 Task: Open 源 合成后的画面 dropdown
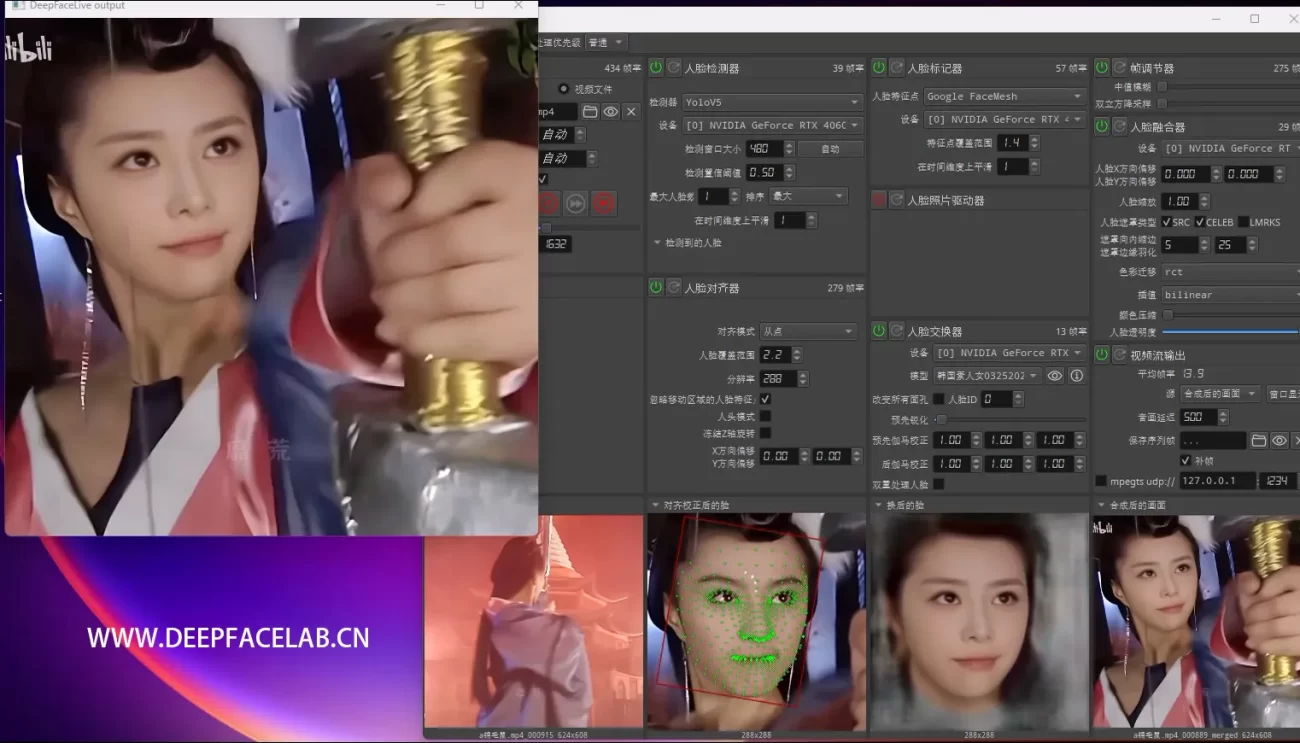coord(1220,394)
